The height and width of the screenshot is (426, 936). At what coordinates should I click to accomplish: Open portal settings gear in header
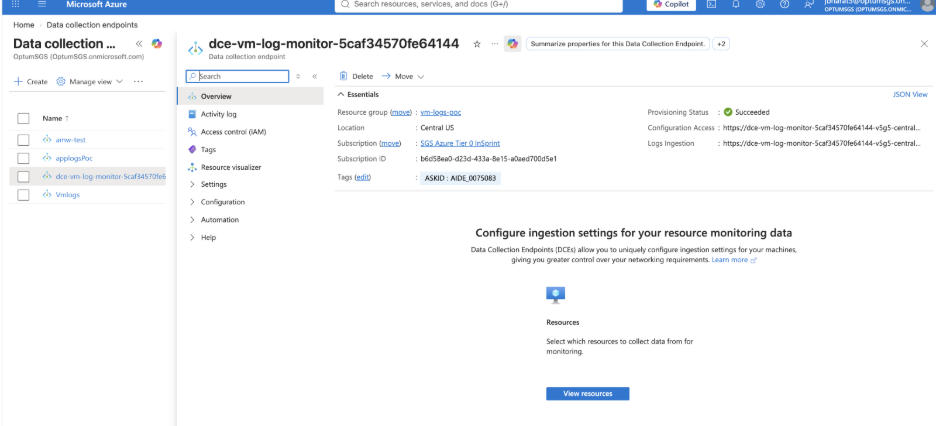(x=760, y=4)
